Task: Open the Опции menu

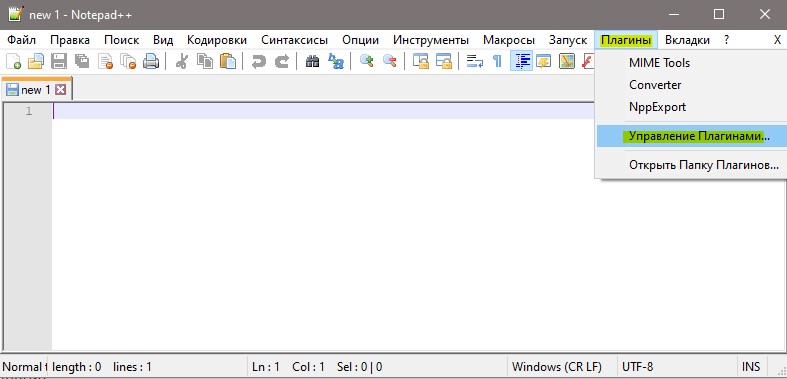Action: click(360, 40)
